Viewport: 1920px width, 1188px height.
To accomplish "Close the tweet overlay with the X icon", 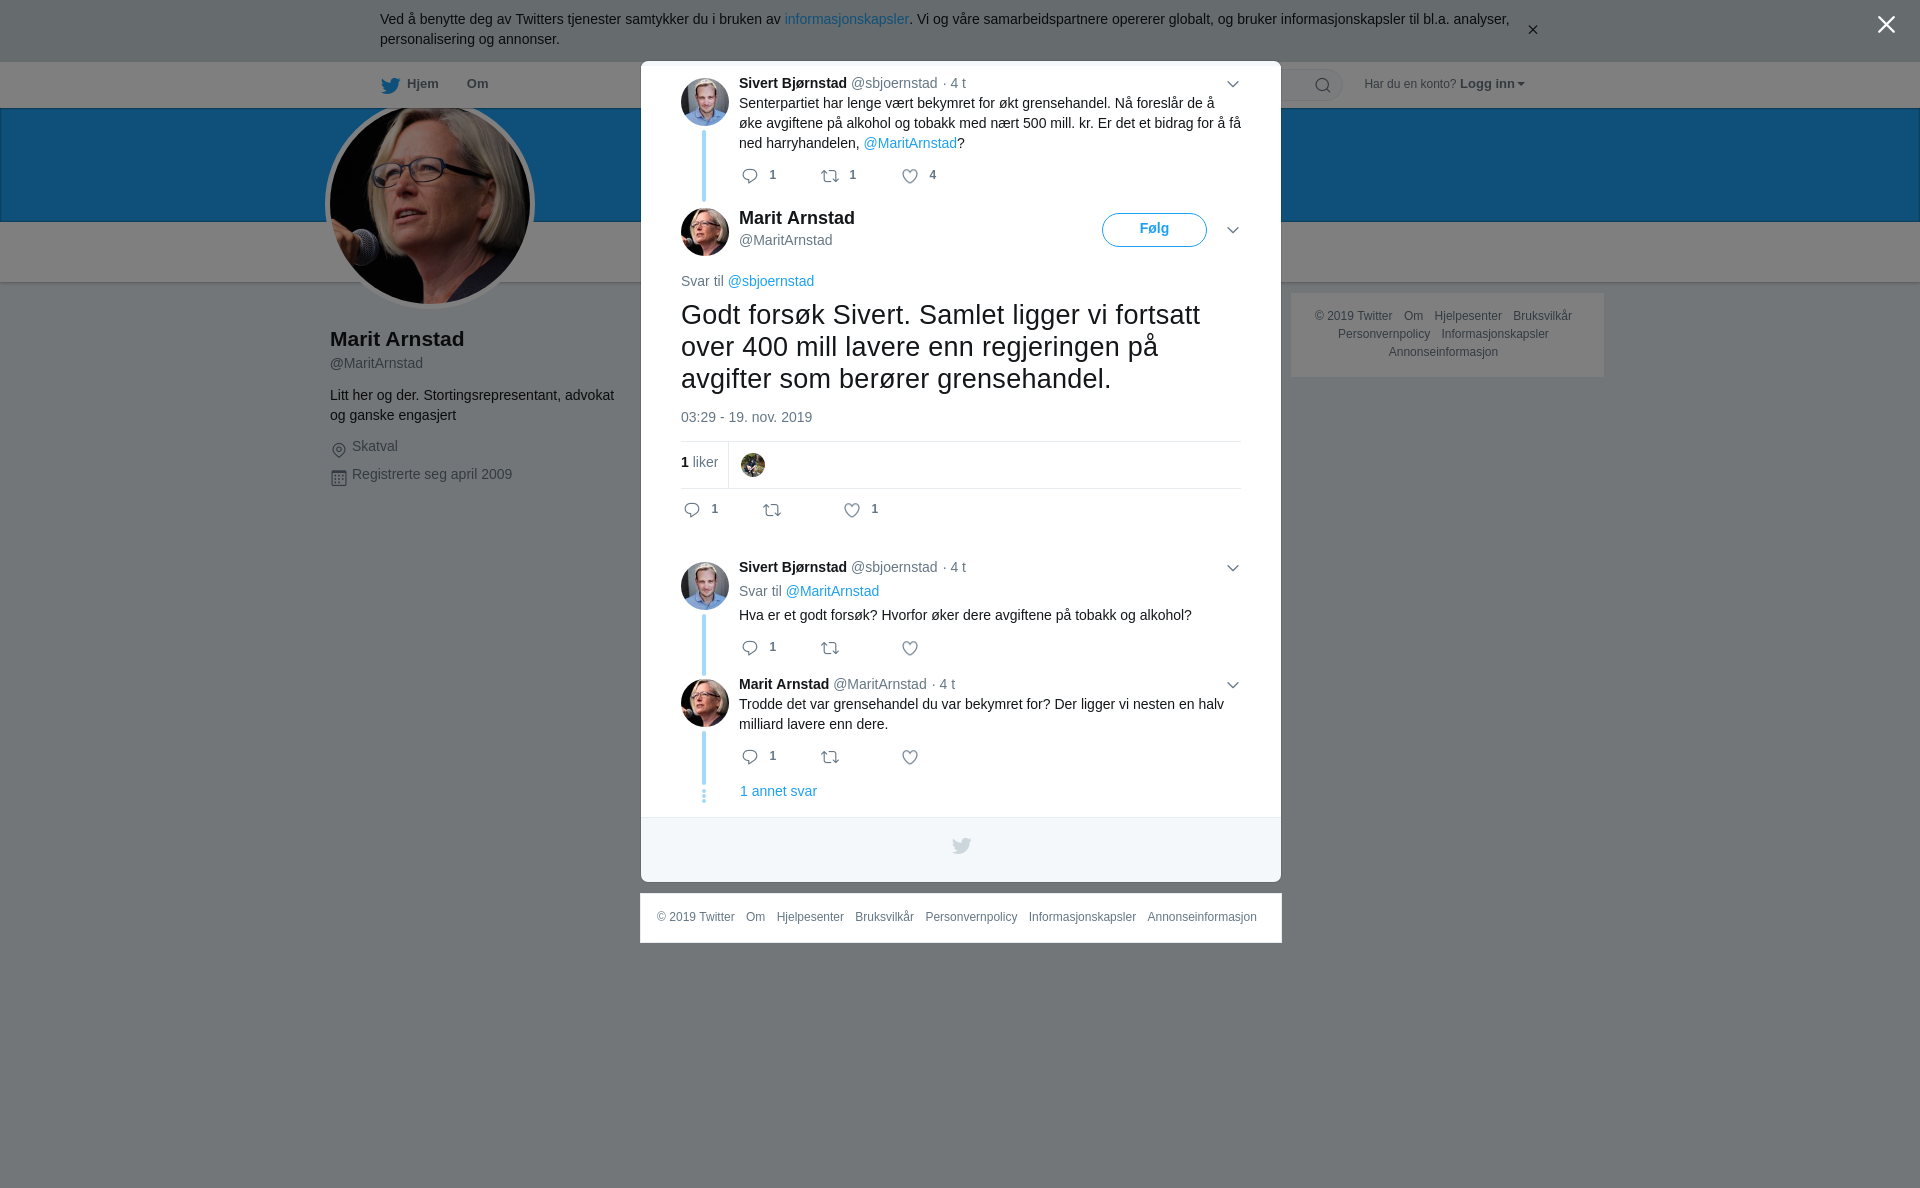I will 1886,25.
